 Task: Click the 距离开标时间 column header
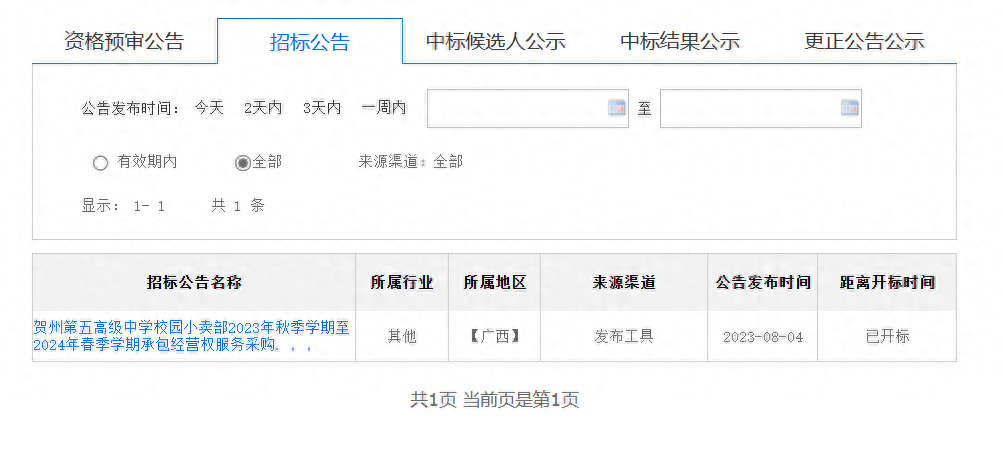pyautogui.click(x=887, y=282)
